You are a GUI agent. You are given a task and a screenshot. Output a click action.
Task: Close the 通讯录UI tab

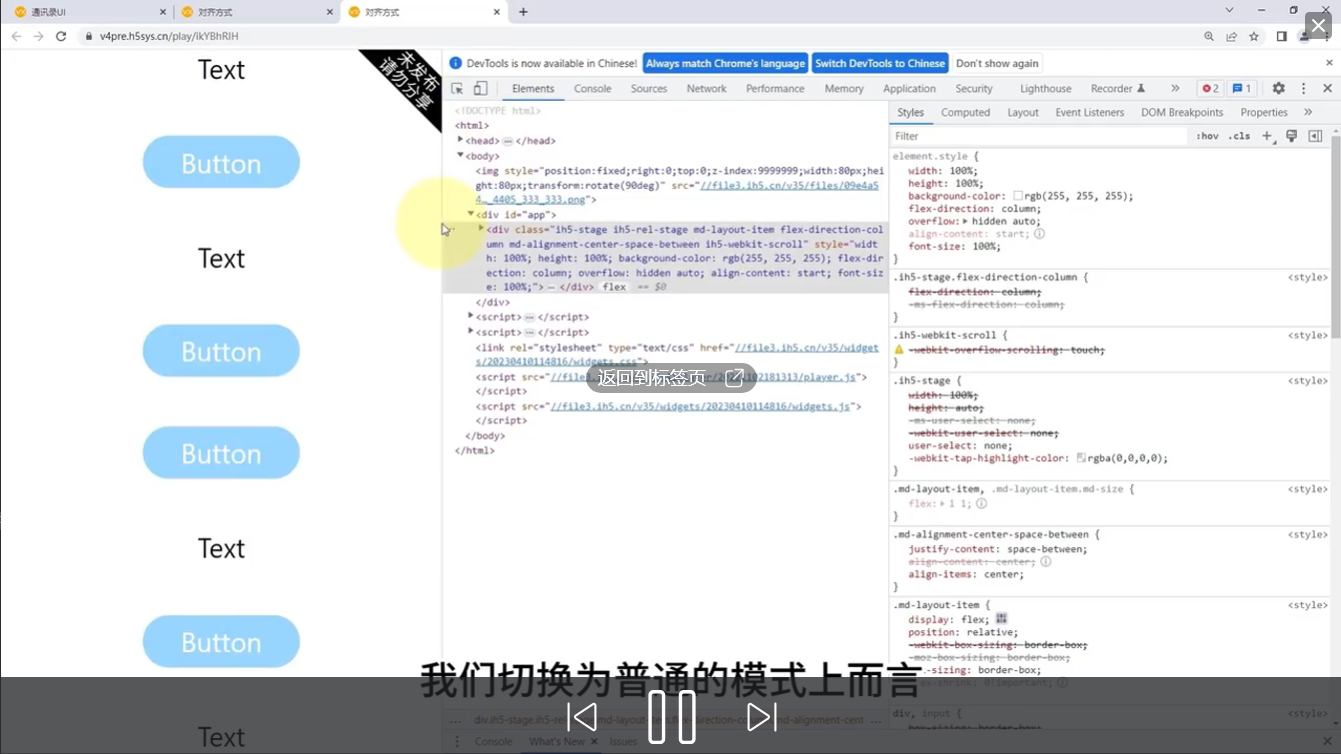tap(164, 12)
